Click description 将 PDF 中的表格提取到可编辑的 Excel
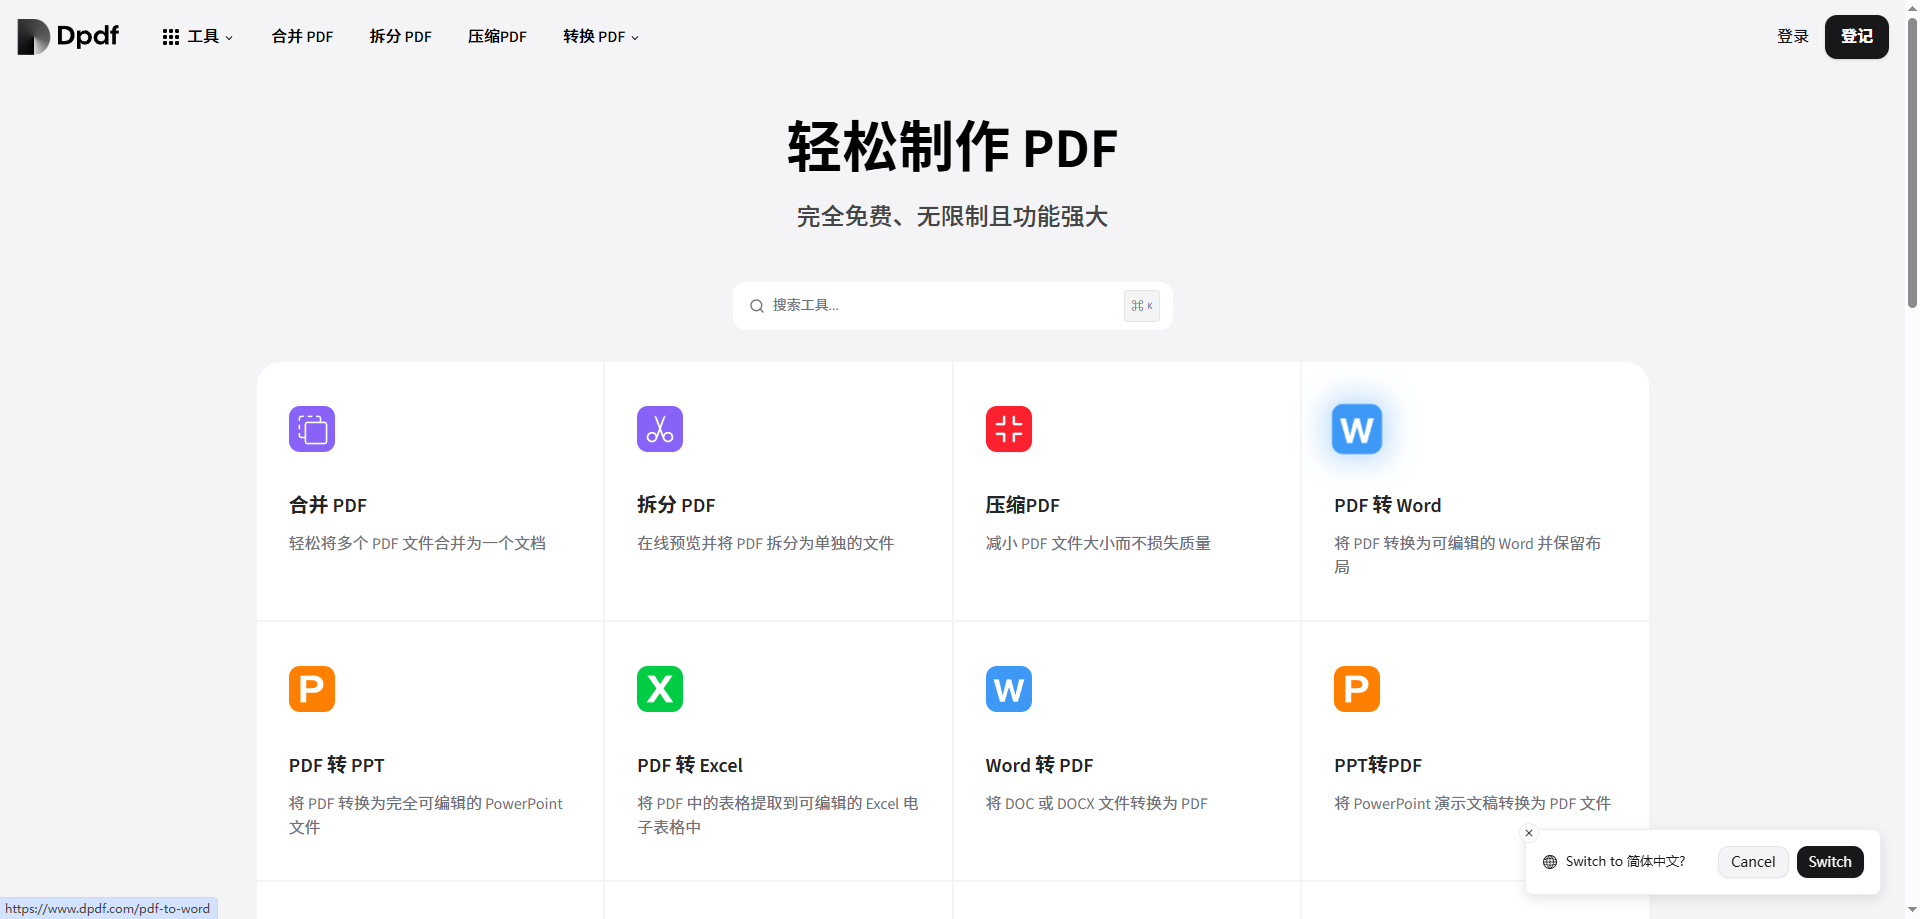The width and height of the screenshot is (1920, 919). [777, 815]
